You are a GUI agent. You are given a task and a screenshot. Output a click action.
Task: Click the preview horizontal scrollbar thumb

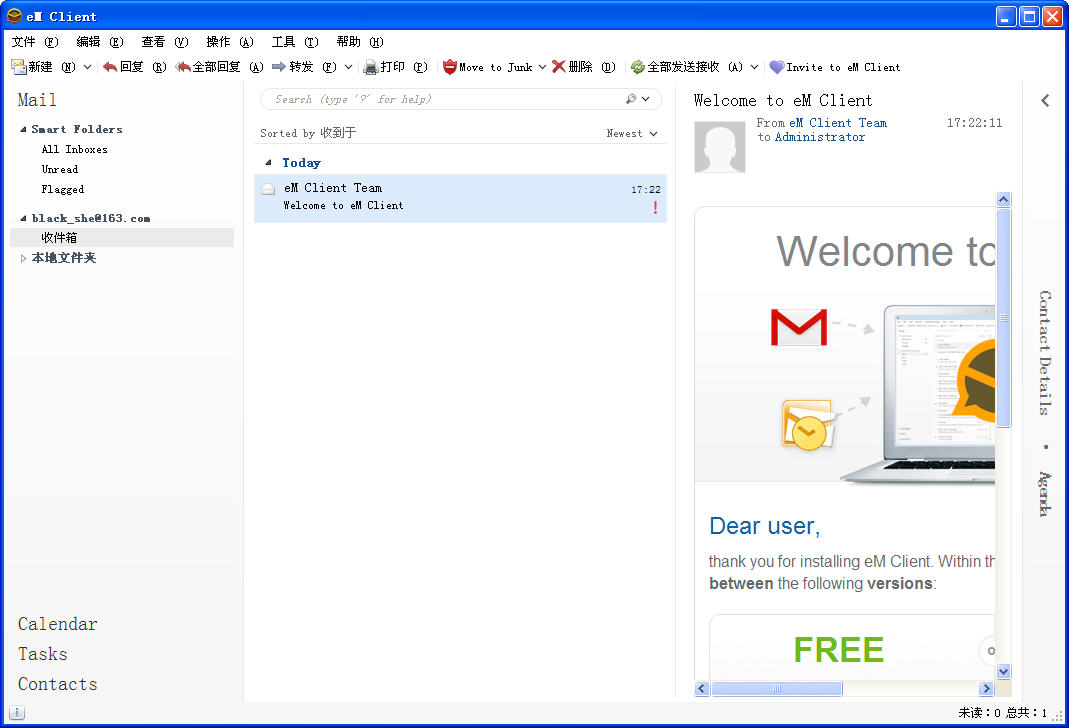[777, 688]
